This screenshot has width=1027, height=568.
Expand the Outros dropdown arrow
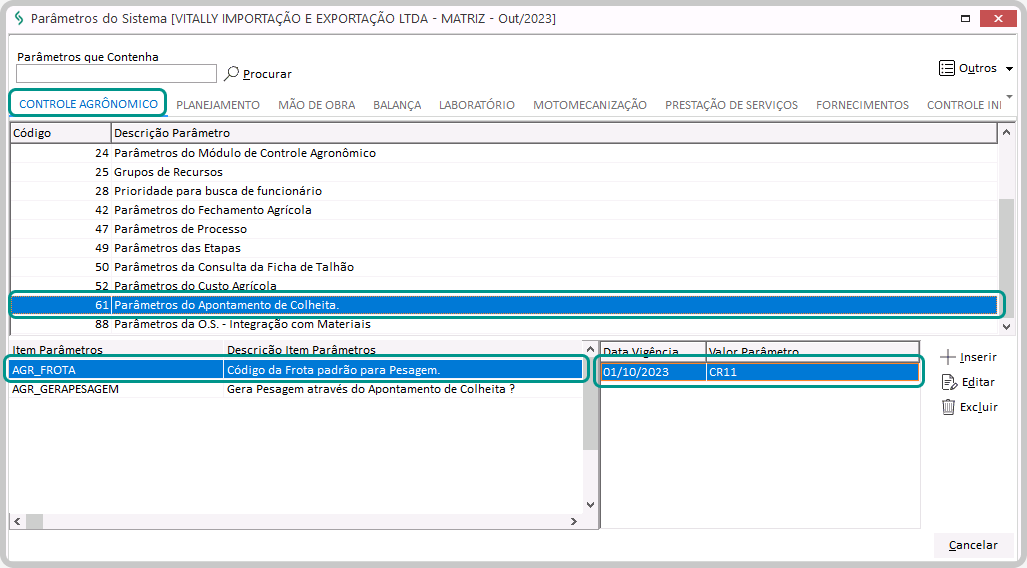point(1009,69)
